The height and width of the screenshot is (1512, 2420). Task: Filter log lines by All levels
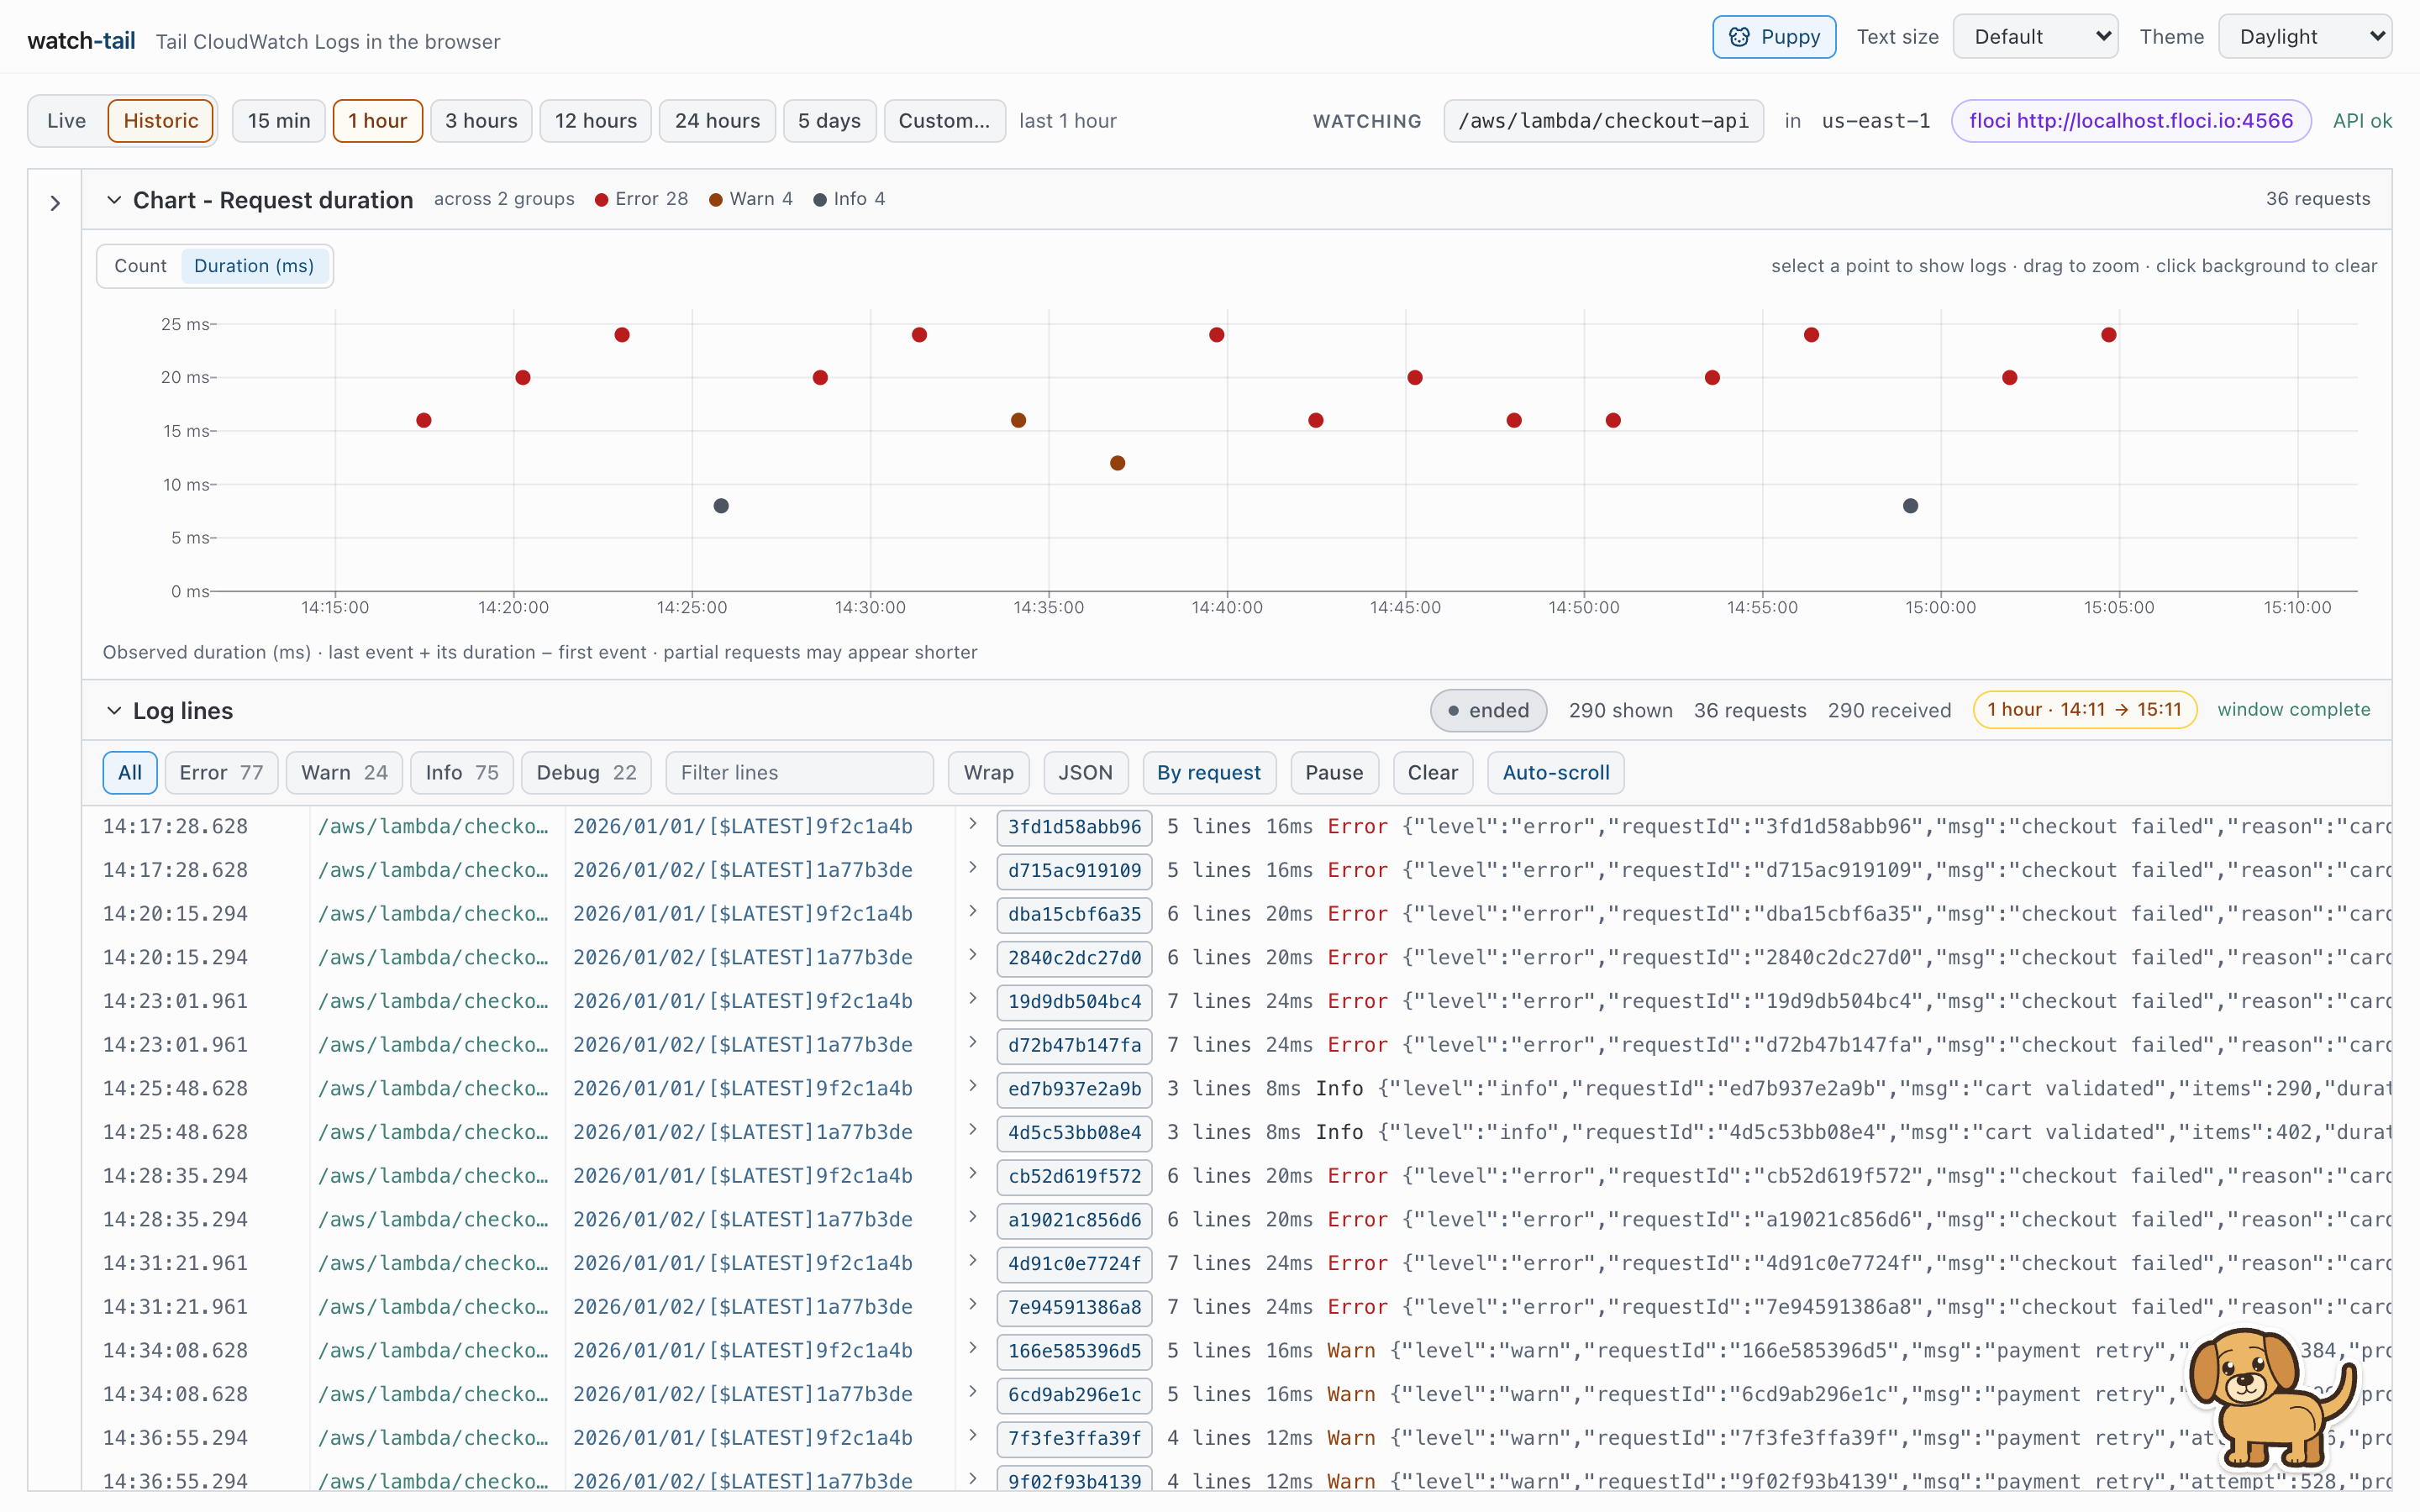(130, 773)
